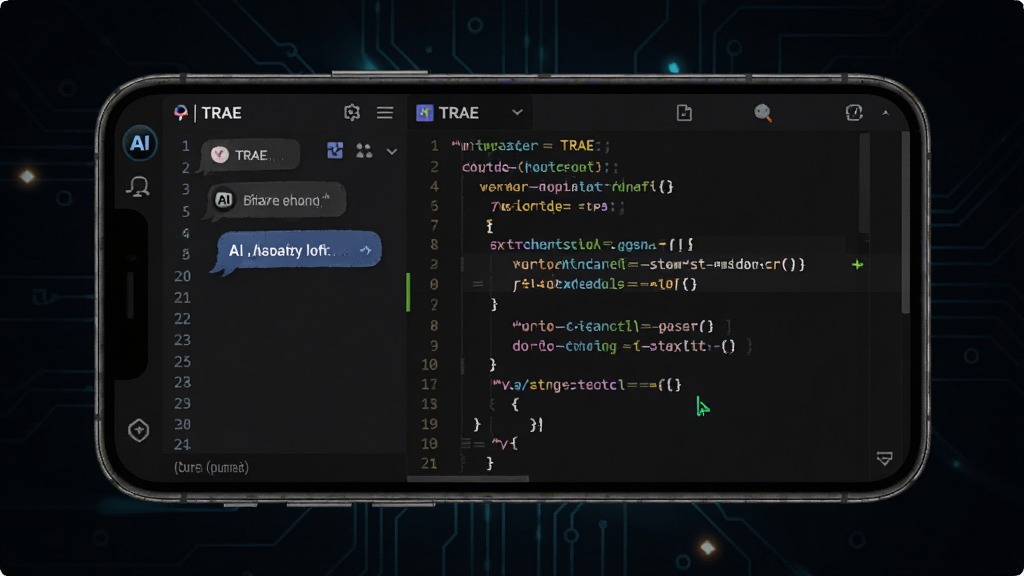1024x576 pixels.
Task: Expand the dropdown chevron beside the TRAE tab
Action: (517, 112)
